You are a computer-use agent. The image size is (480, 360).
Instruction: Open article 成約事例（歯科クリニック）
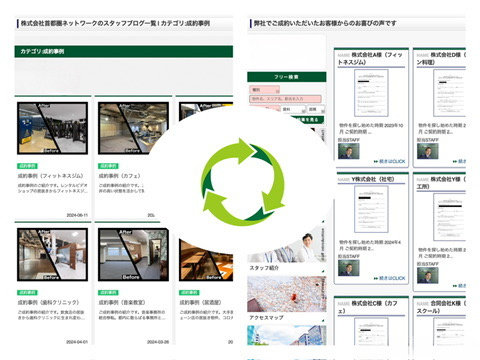coord(48,302)
